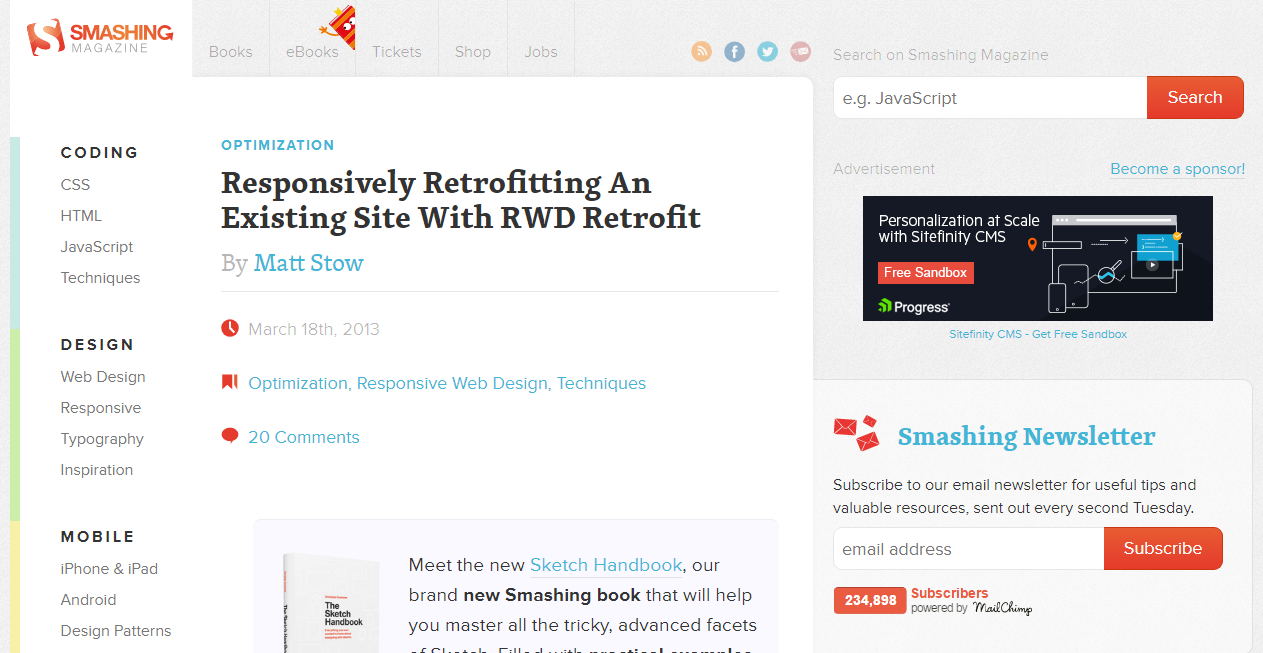Go to the Tickets menu item
Viewport: 1263px width, 653px height.
(x=397, y=52)
